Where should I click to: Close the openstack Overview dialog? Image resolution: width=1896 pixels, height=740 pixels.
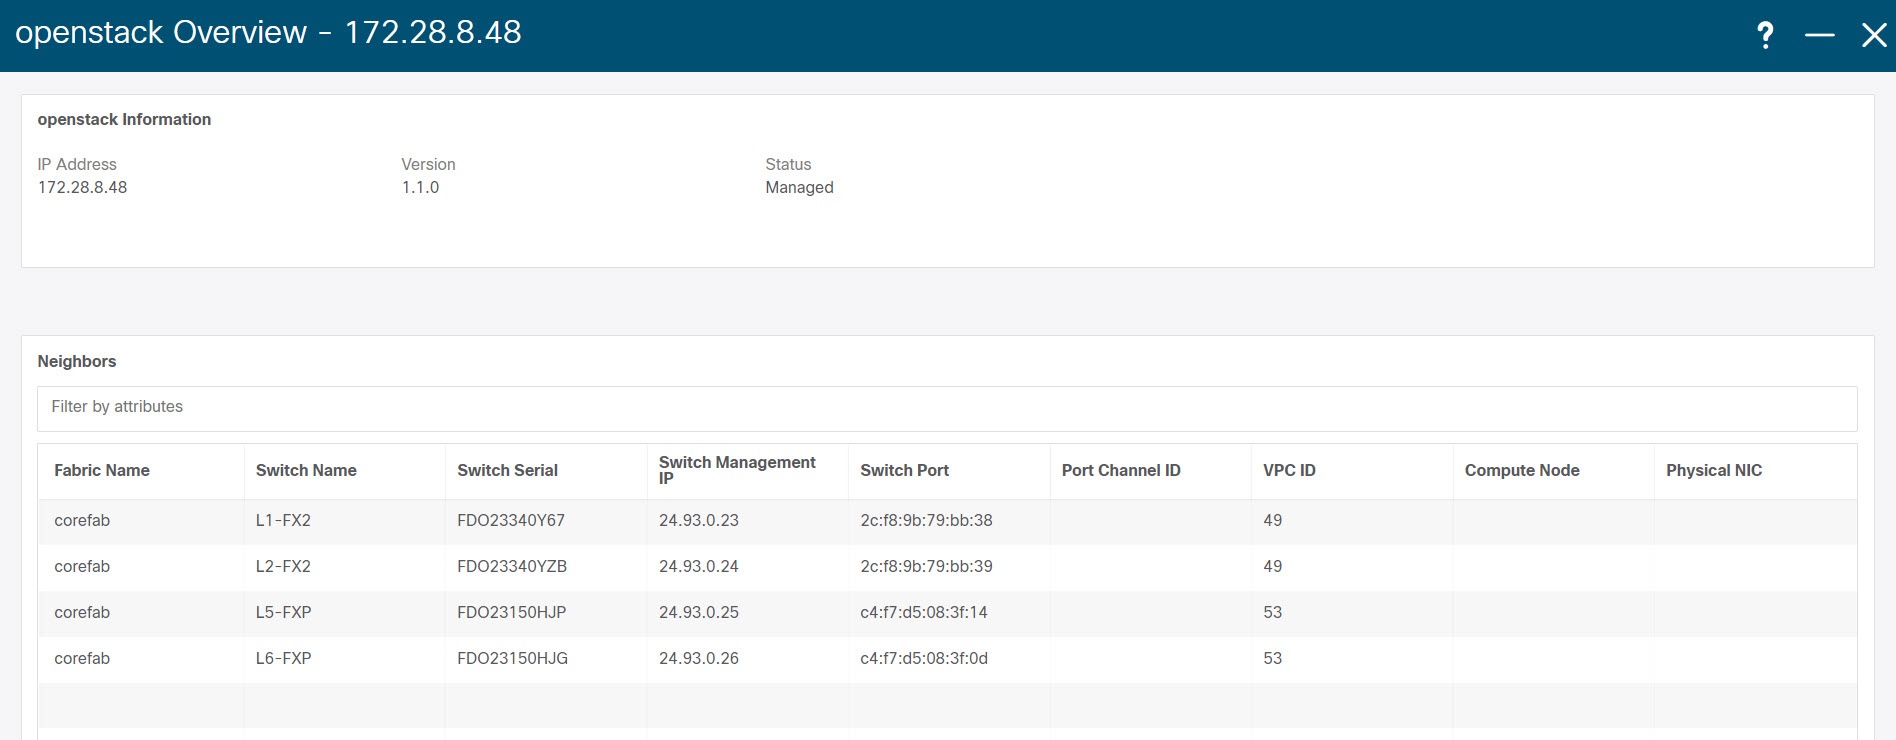point(1874,36)
